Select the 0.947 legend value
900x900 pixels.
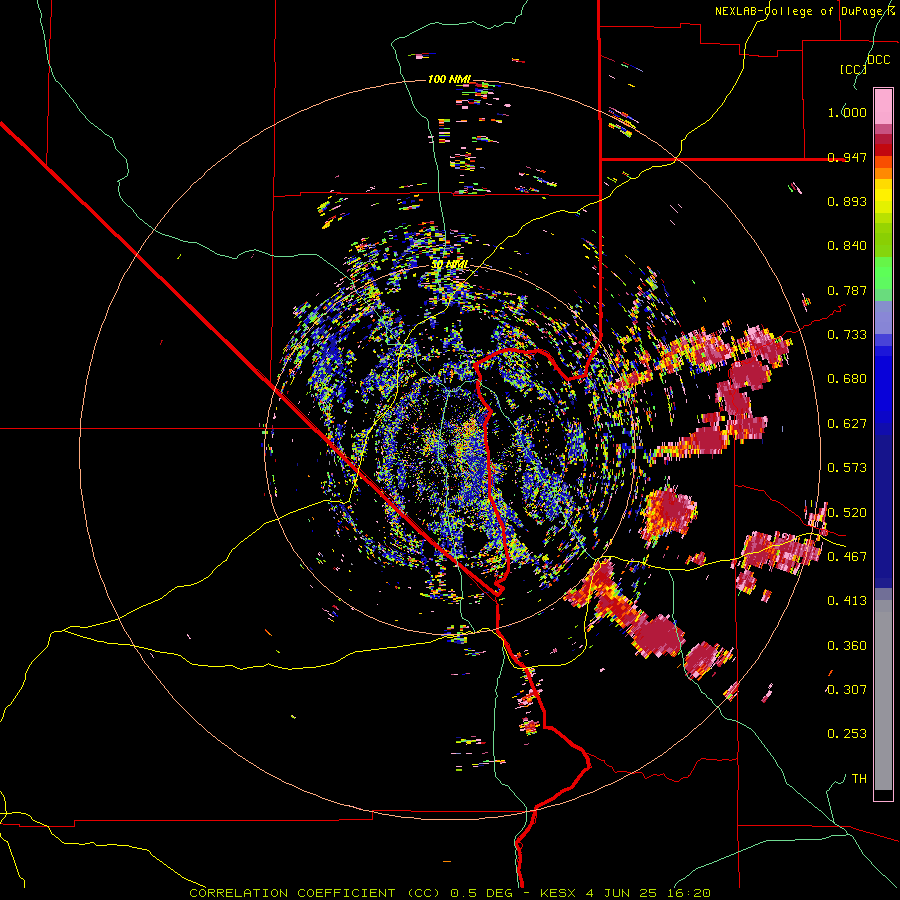click(x=847, y=157)
